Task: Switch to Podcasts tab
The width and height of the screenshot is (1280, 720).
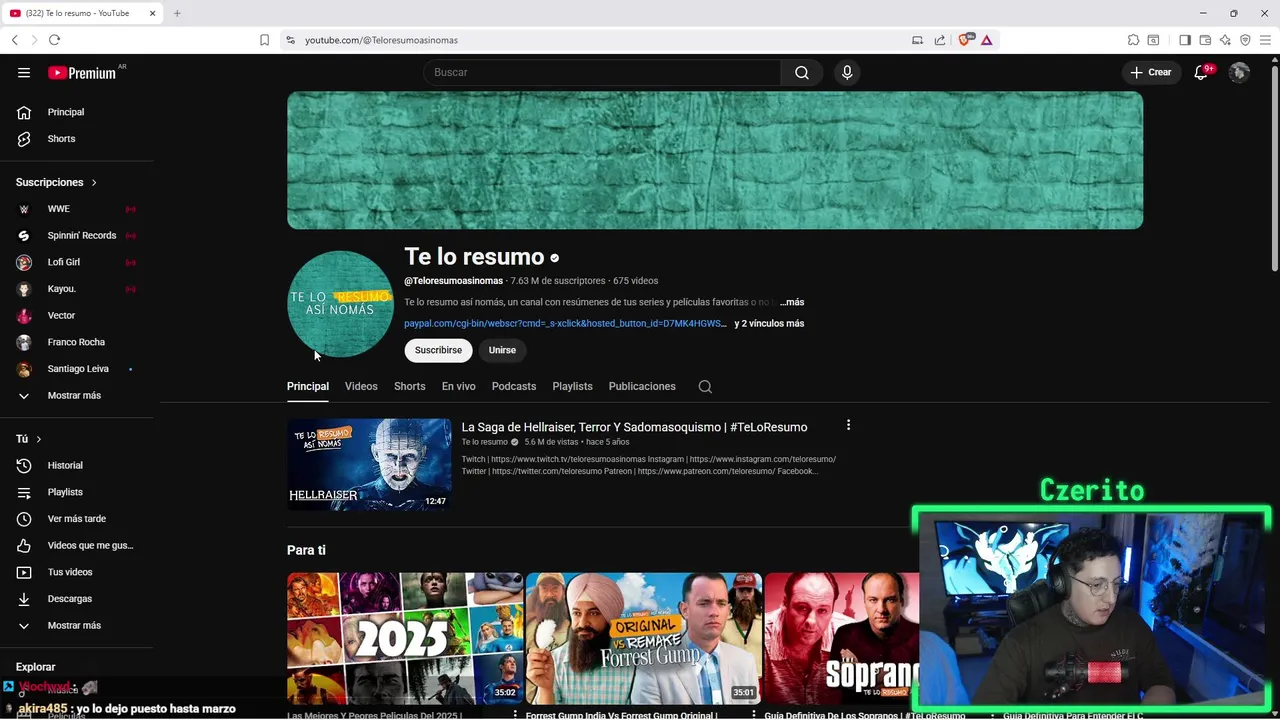Action: (x=514, y=386)
